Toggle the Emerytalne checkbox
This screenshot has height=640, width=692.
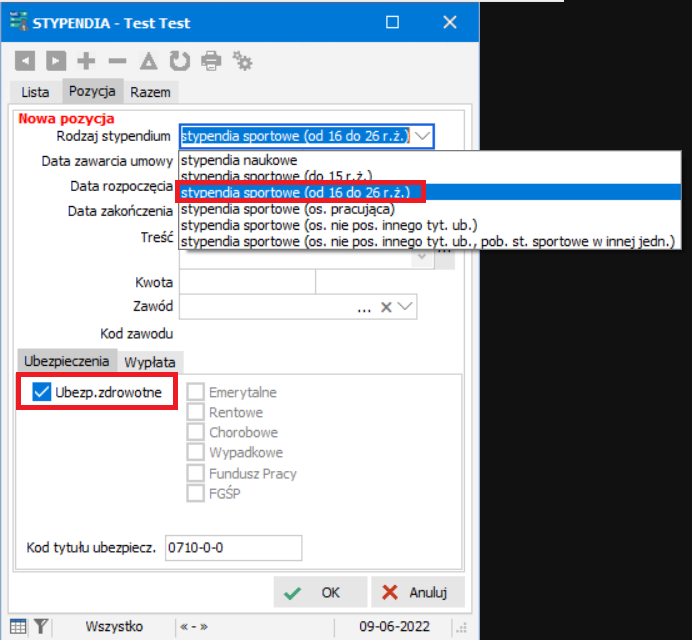click(196, 392)
